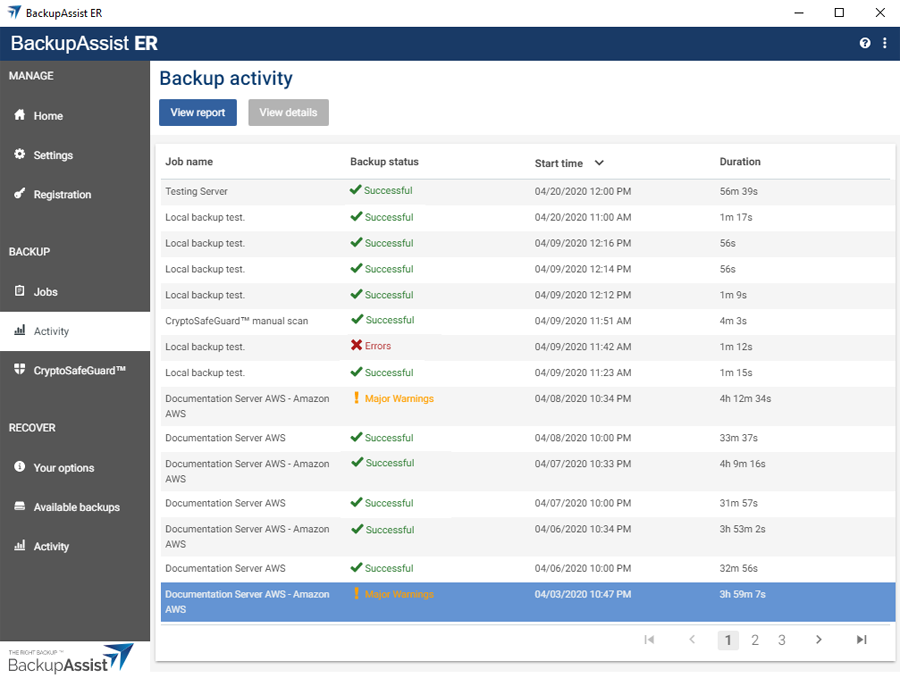Select page 2 in pagination
This screenshot has width=900, height=678.
pos(755,640)
